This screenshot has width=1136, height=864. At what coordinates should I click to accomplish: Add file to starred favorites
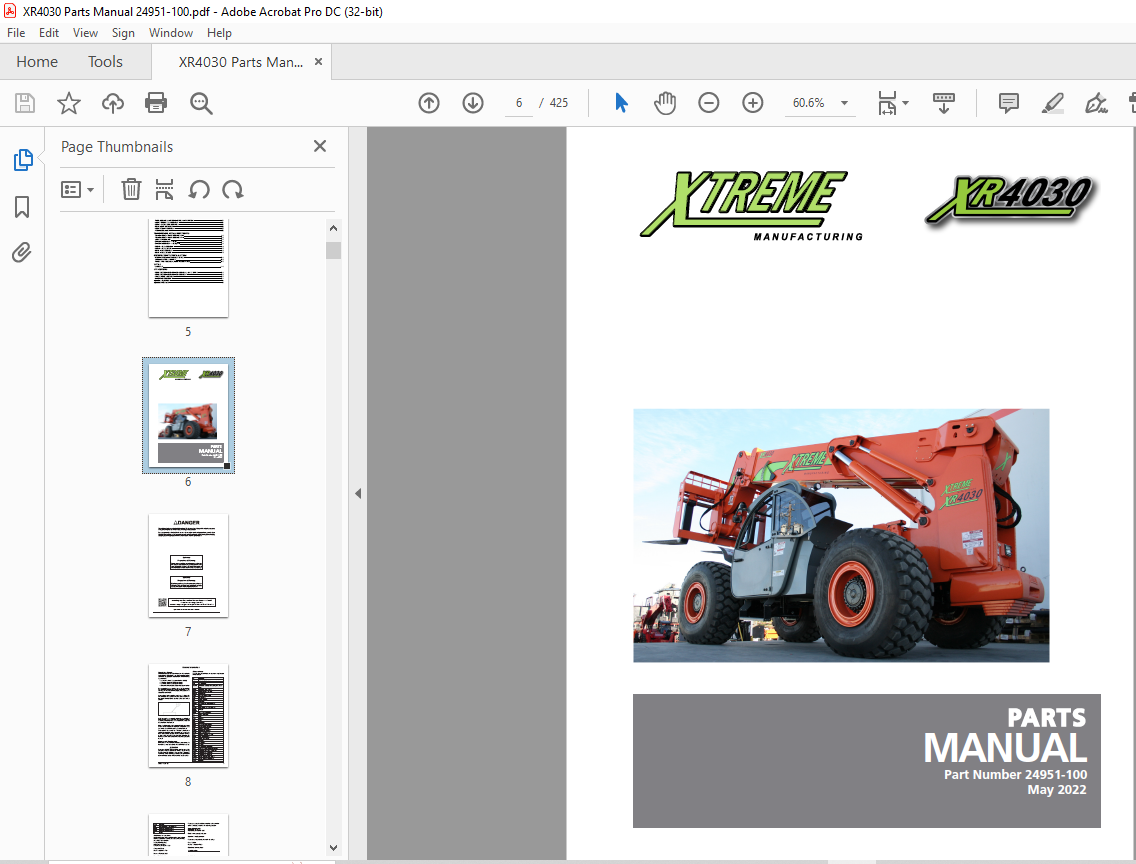click(x=69, y=103)
